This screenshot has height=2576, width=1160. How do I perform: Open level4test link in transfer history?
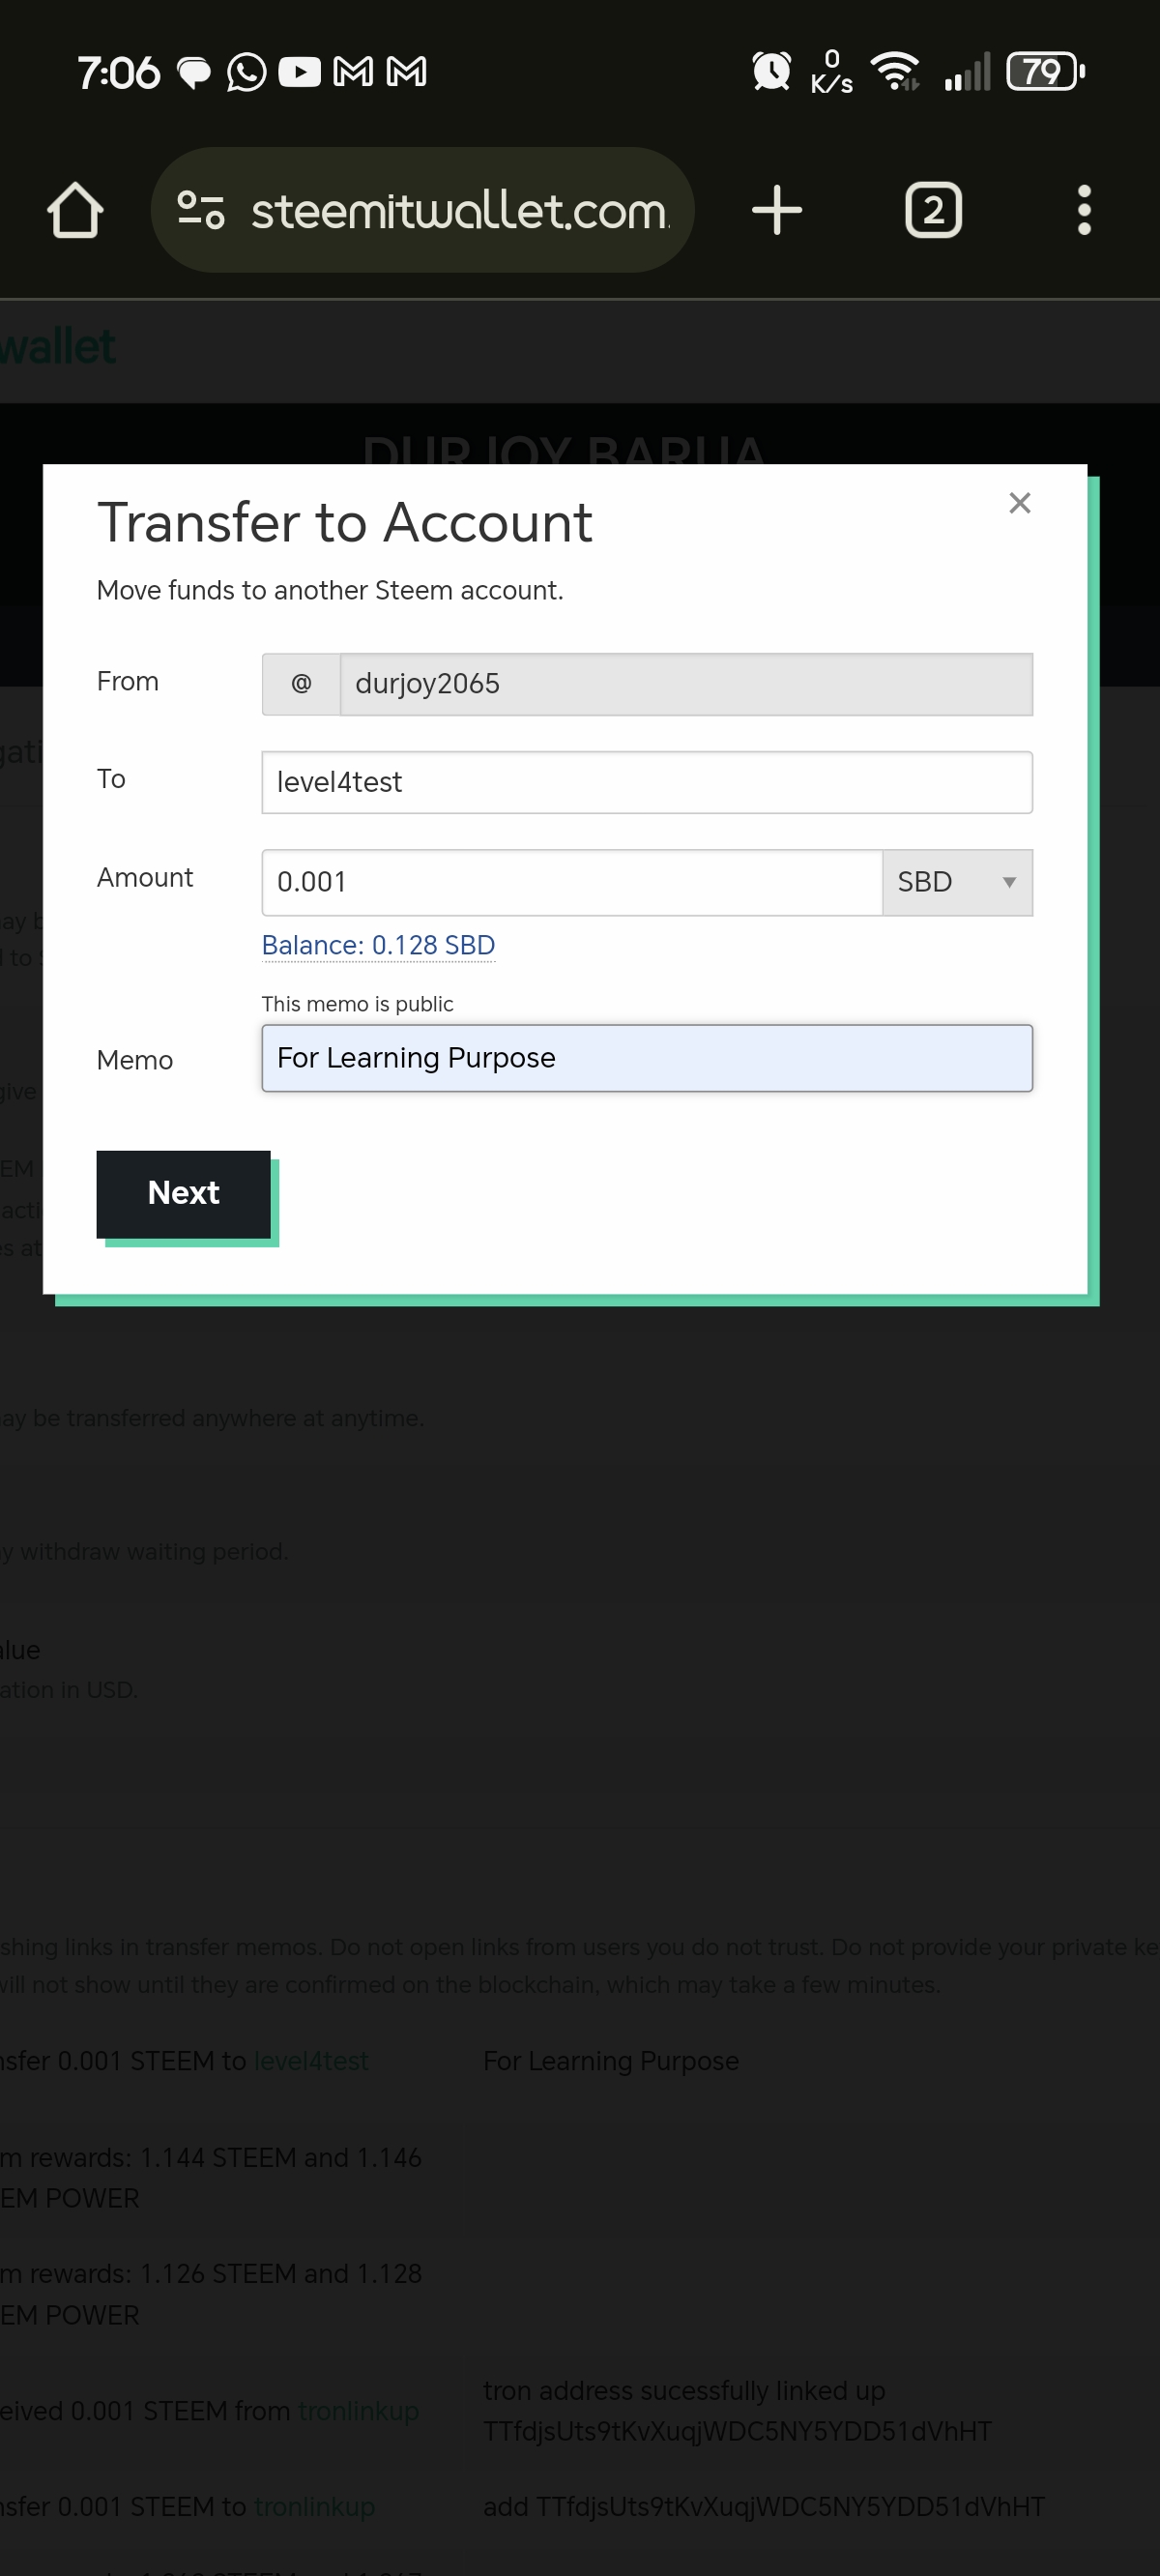[x=311, y=2061]
